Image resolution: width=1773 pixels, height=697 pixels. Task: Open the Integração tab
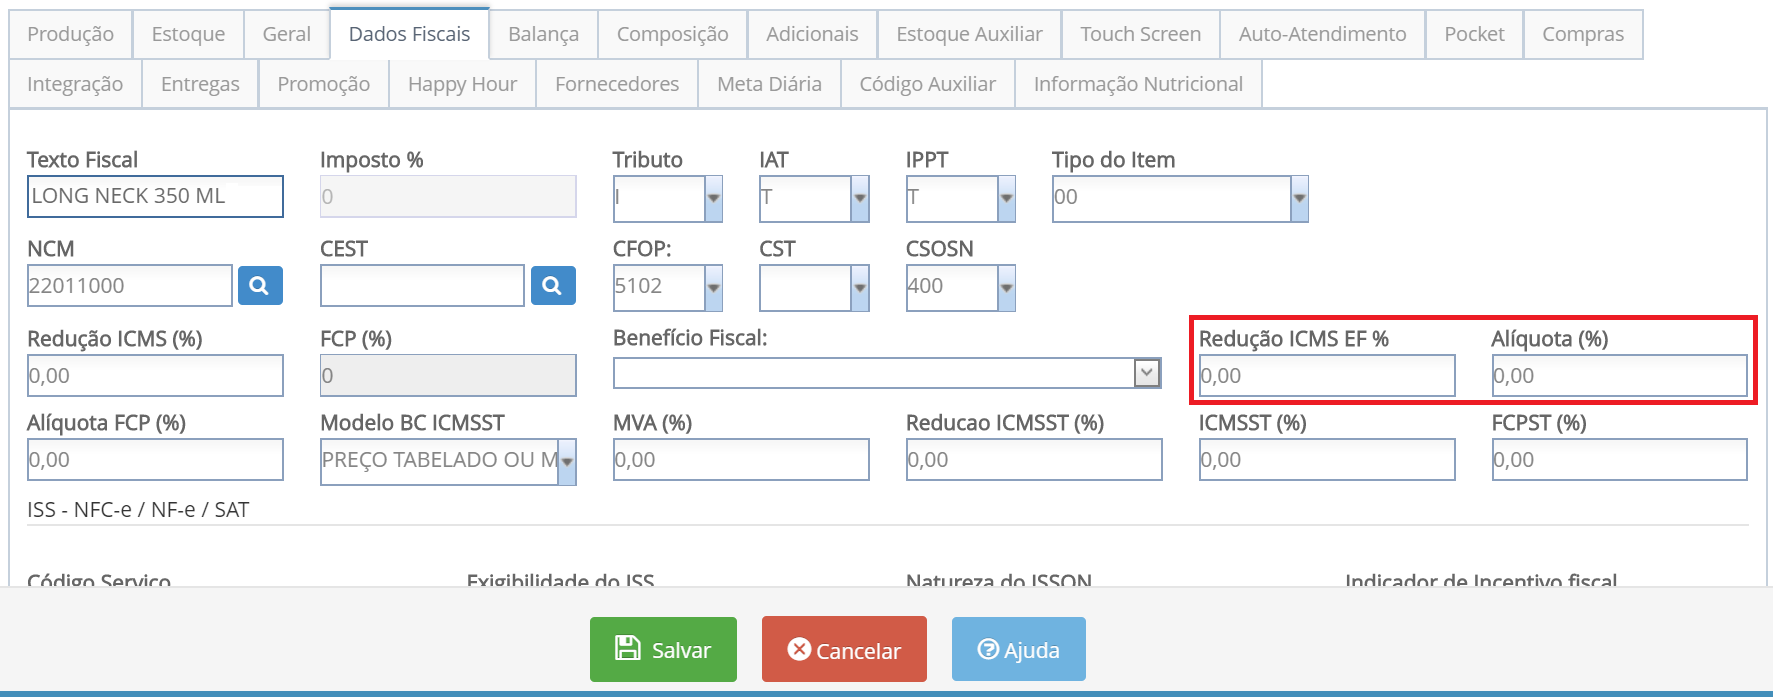75,84
